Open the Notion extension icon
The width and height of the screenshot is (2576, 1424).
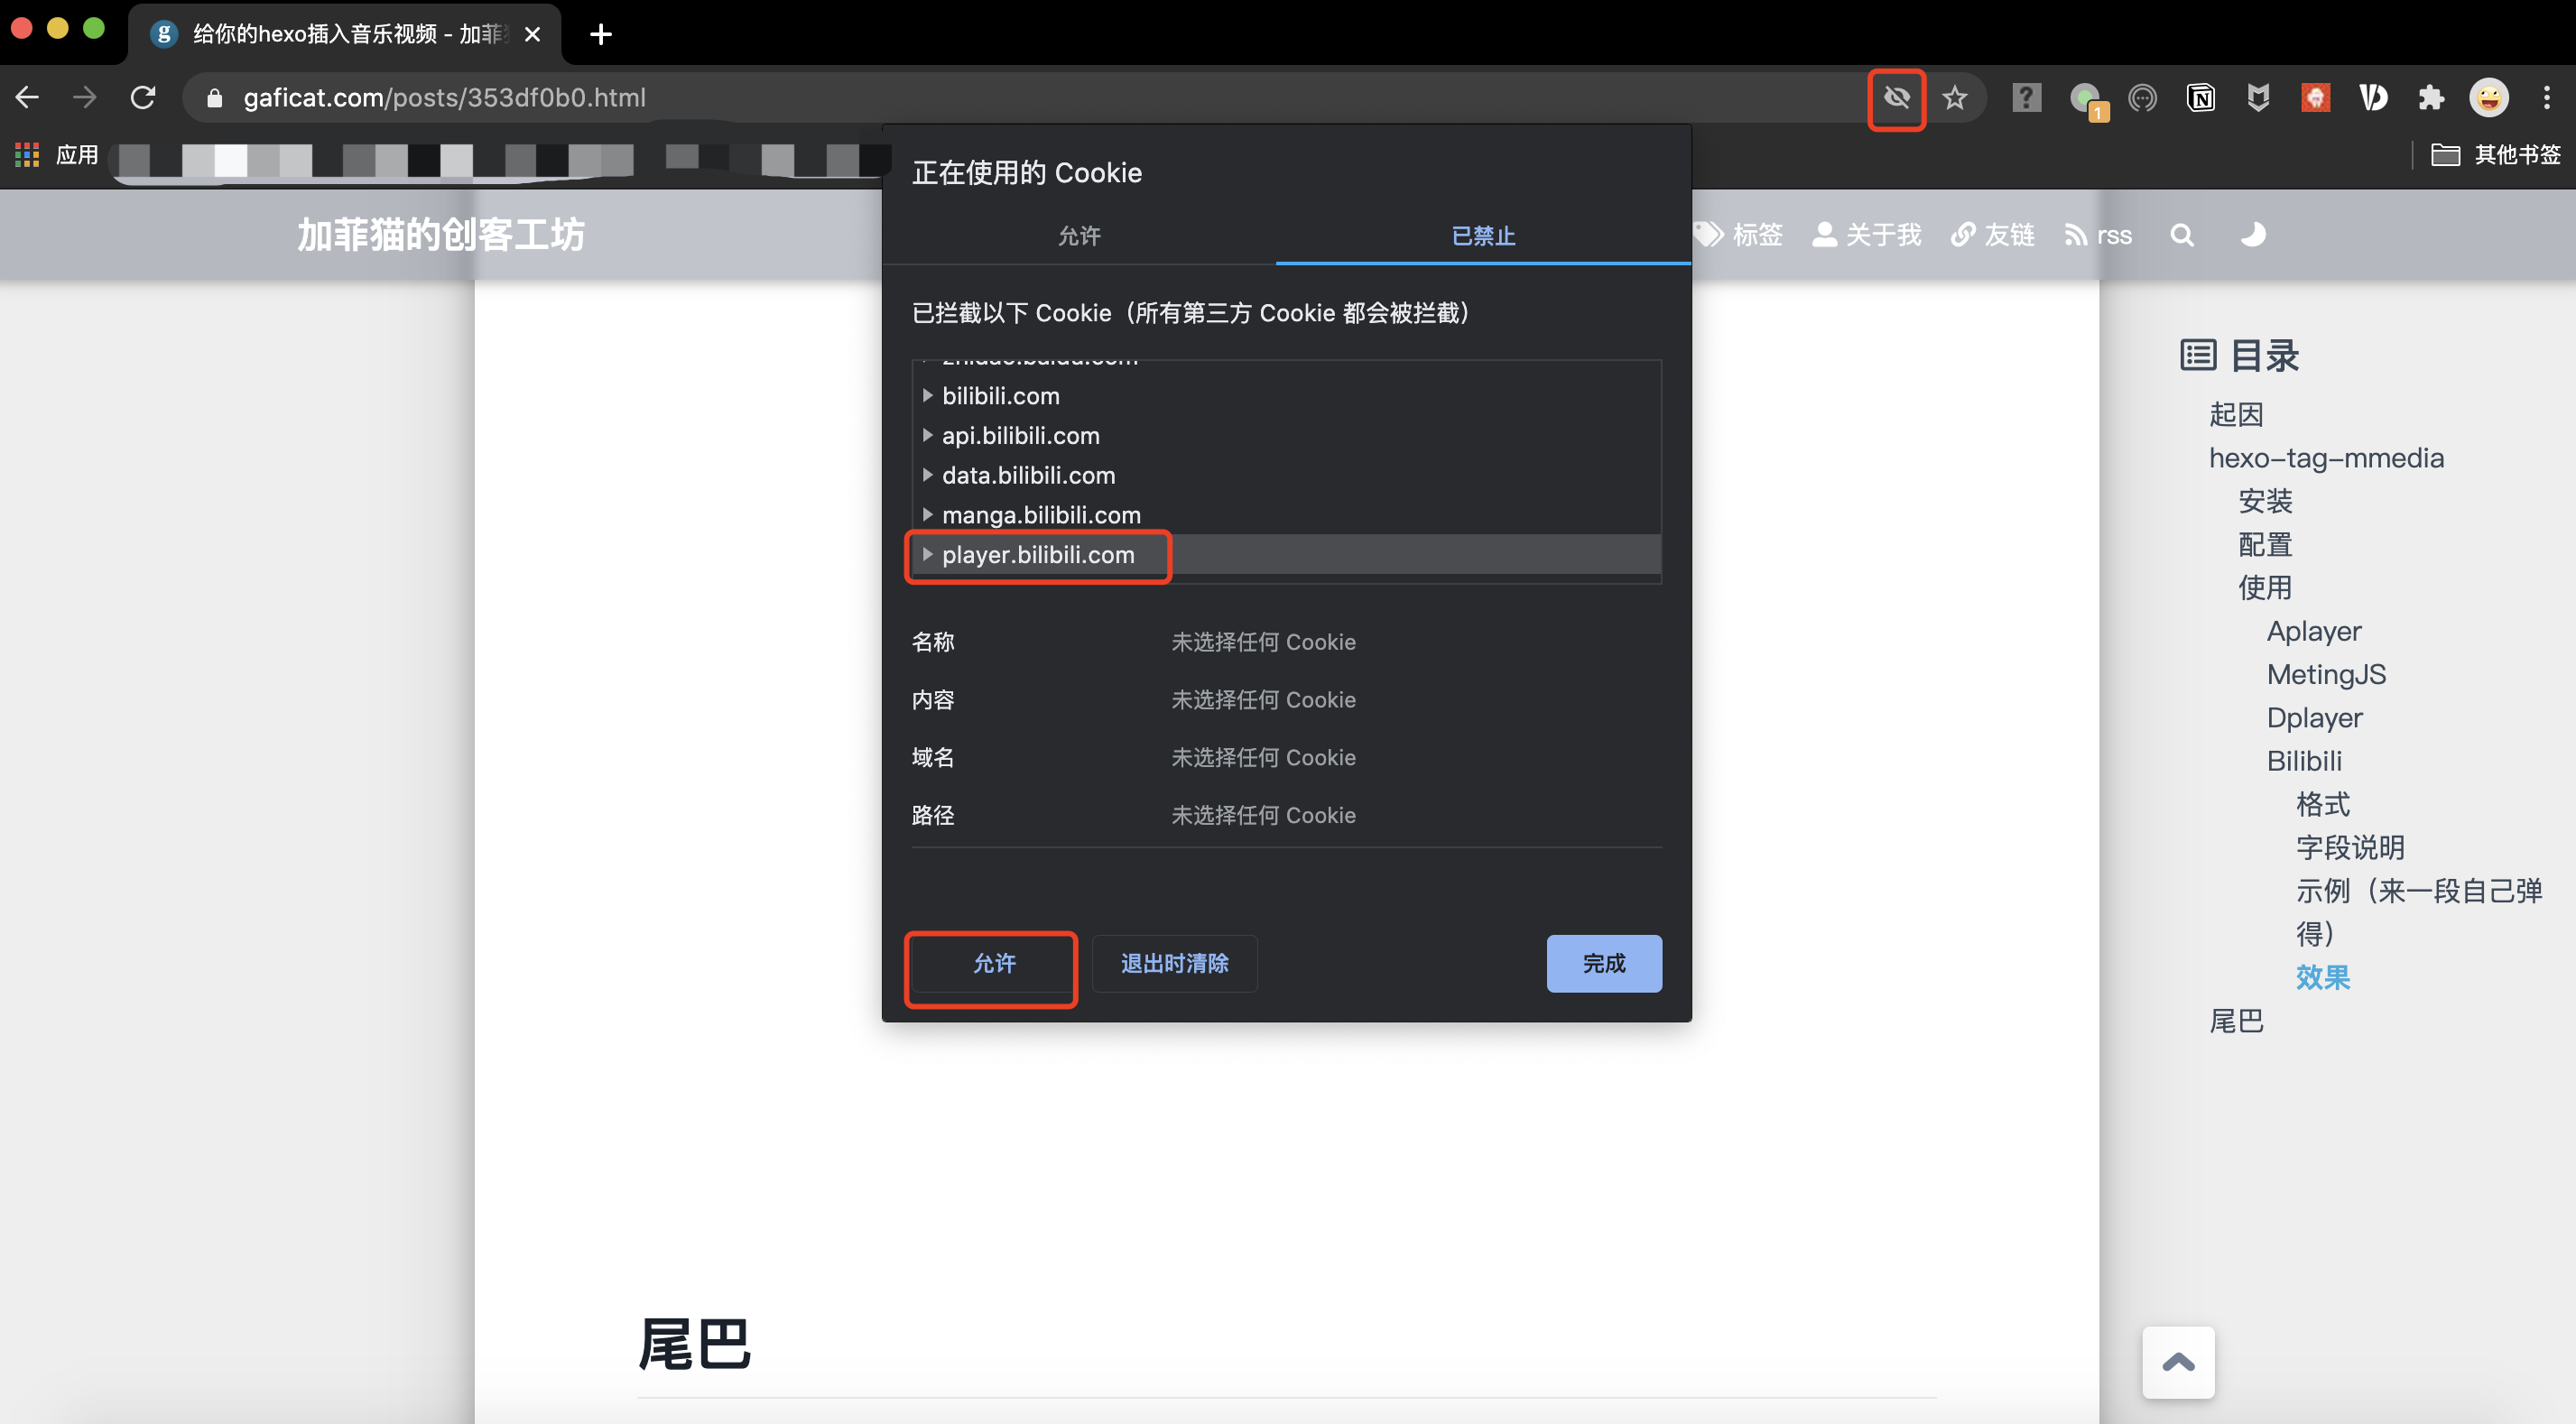[2200, 97]
